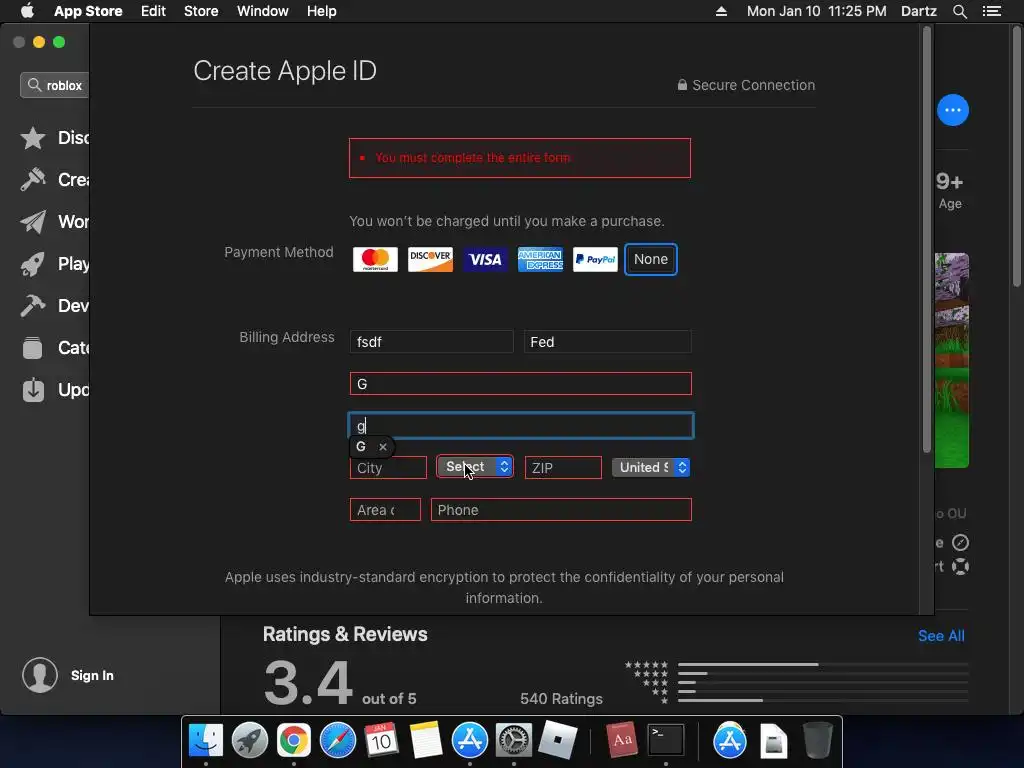This screenshot has width=1024, height=768.
Task: Click the street address field containing G
Action: 520,383
